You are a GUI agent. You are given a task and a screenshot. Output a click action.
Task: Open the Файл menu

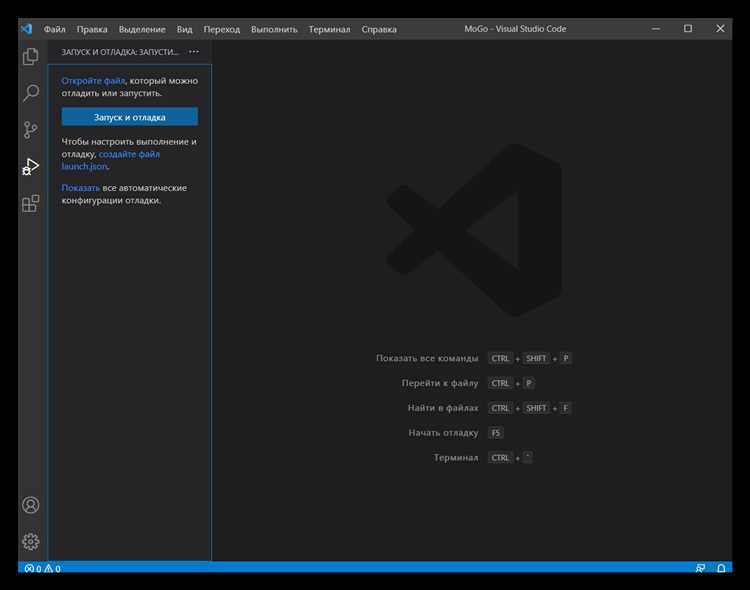click(54, 29)
